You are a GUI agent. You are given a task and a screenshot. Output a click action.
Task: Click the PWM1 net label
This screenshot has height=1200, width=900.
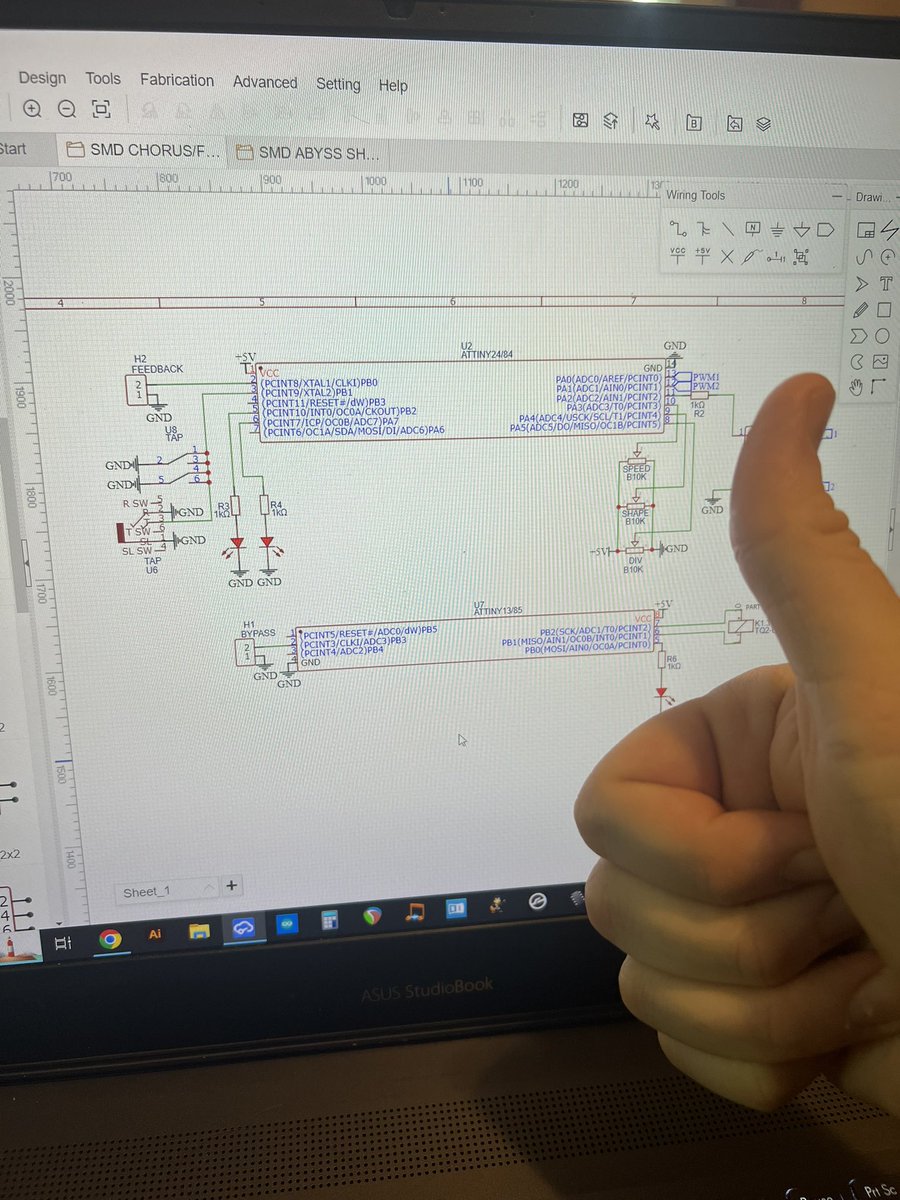click(706, 377)
